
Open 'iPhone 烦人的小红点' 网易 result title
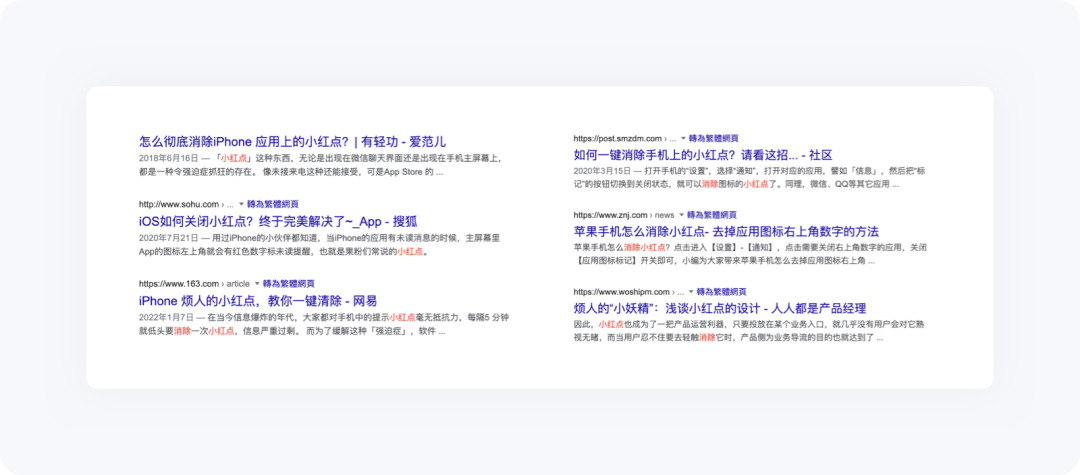coord(258,300)
